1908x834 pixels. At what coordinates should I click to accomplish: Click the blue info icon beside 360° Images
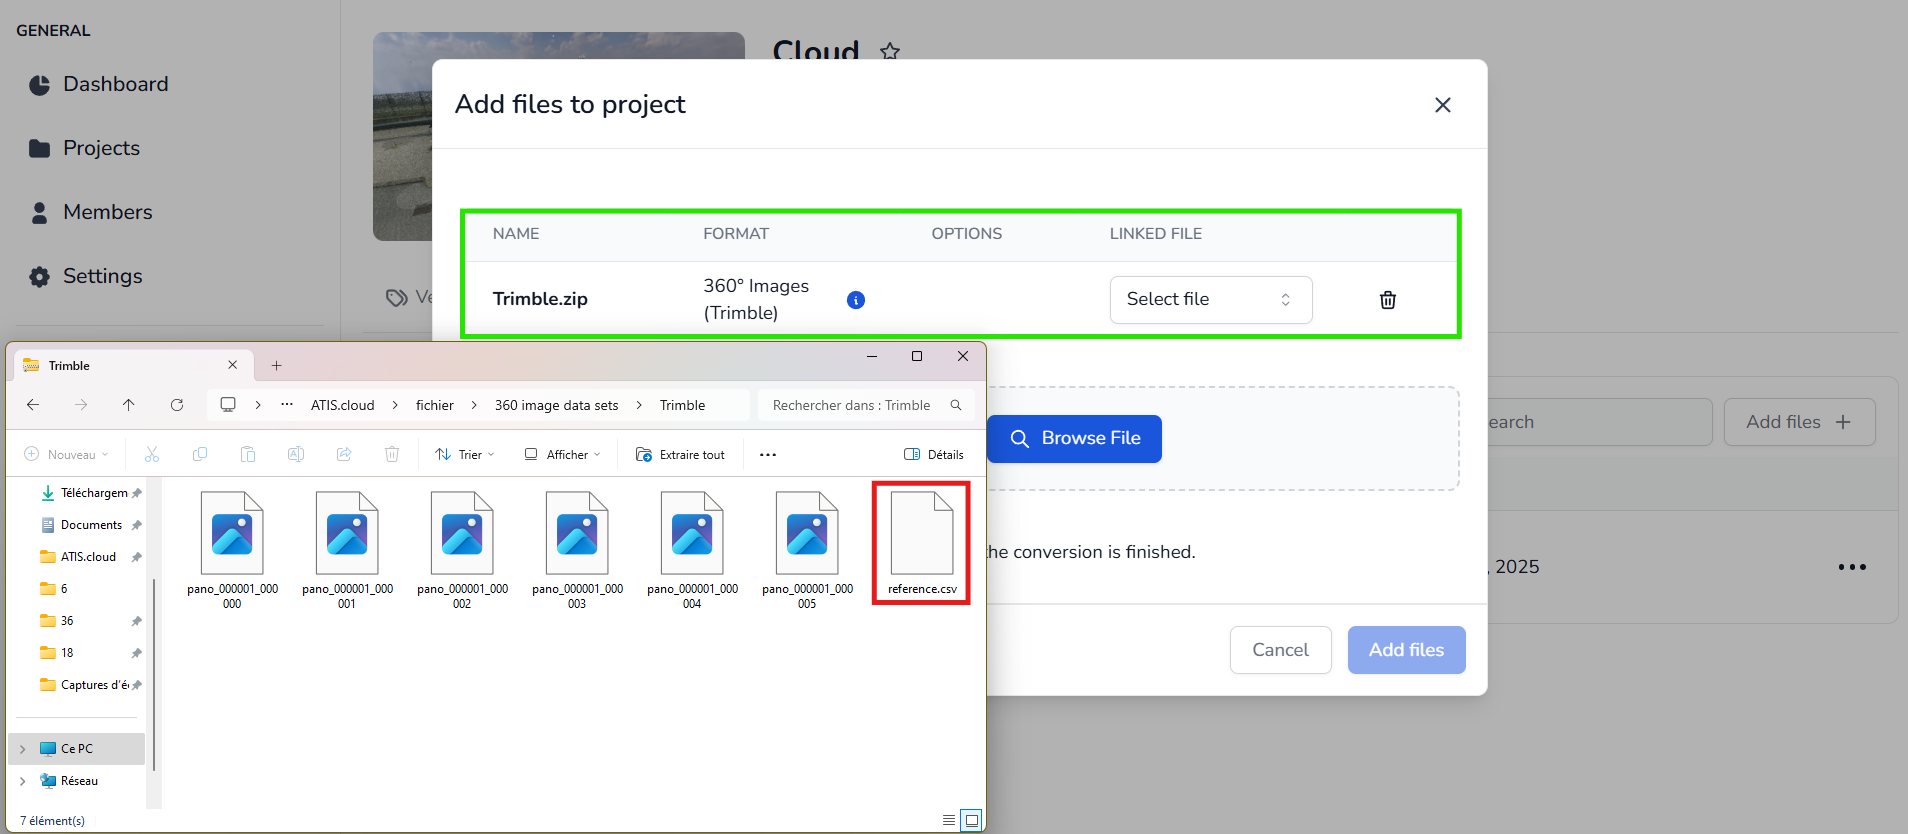point(855,300)
